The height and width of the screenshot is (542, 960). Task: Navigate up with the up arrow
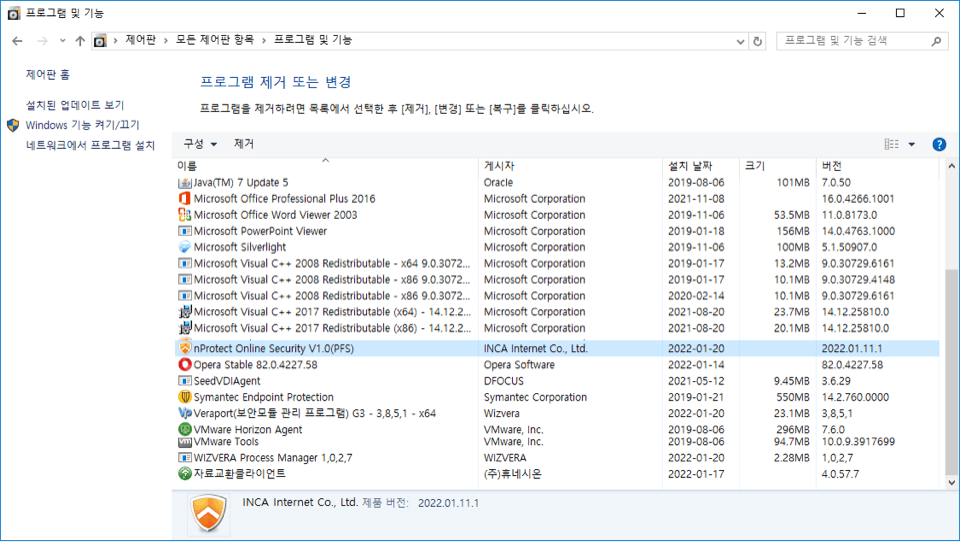pyautogui.click(x=80, y=41)
